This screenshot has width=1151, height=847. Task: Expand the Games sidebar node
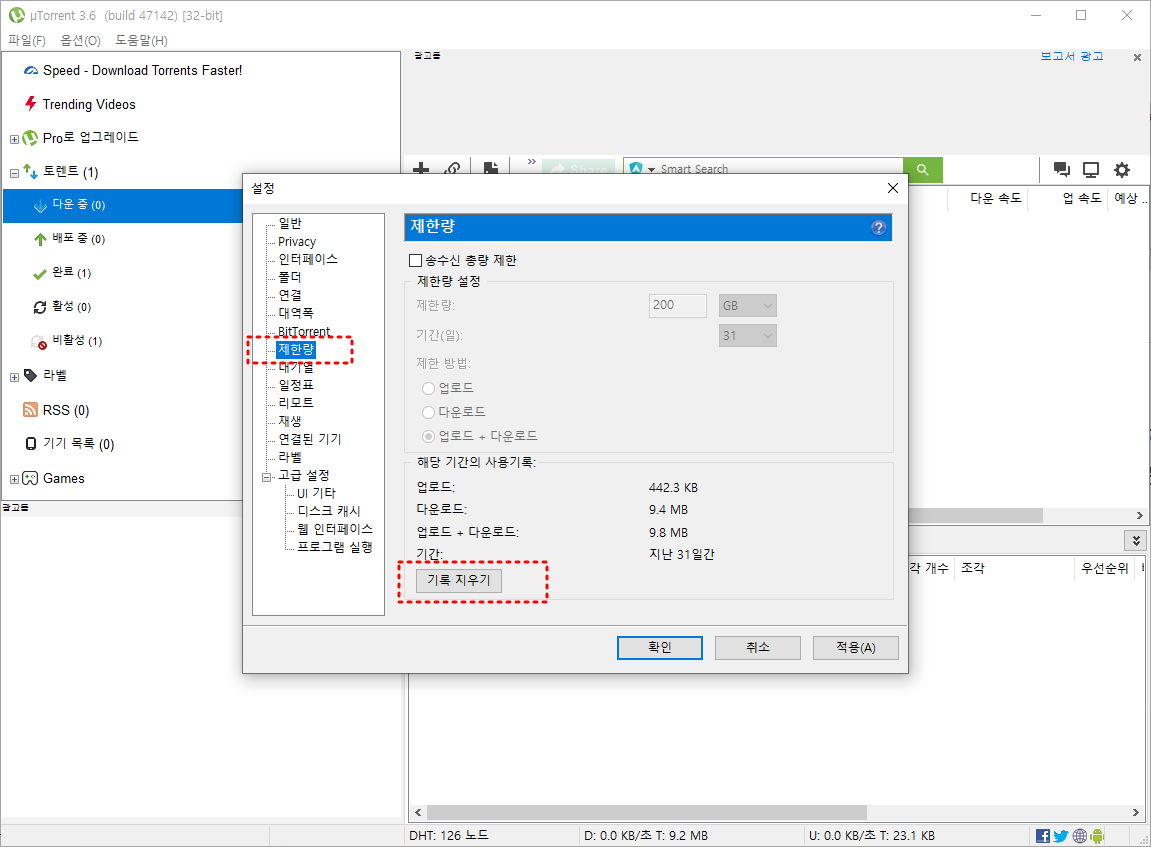click(x=14, y=479)
